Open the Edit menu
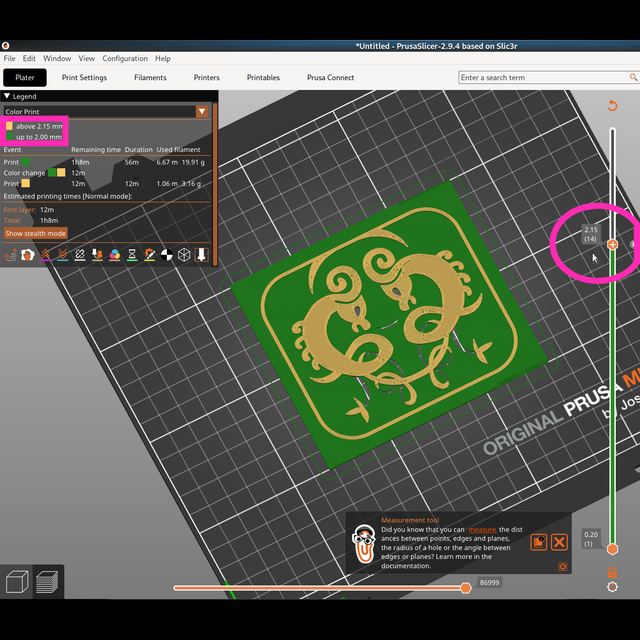This screenshot has width=640, height=640. (x=29, y=58)
